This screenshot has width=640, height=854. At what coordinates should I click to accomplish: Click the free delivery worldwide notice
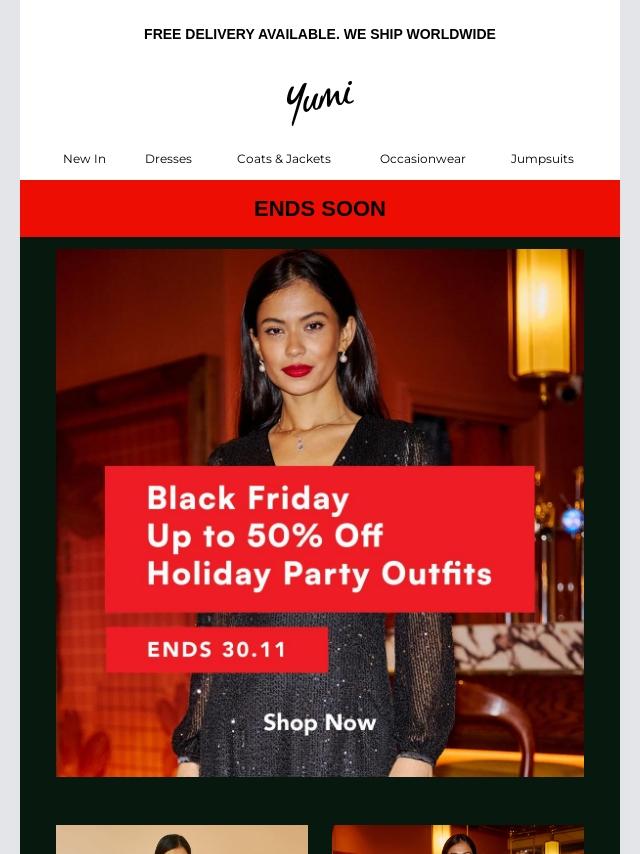click(x=320, y=34)
